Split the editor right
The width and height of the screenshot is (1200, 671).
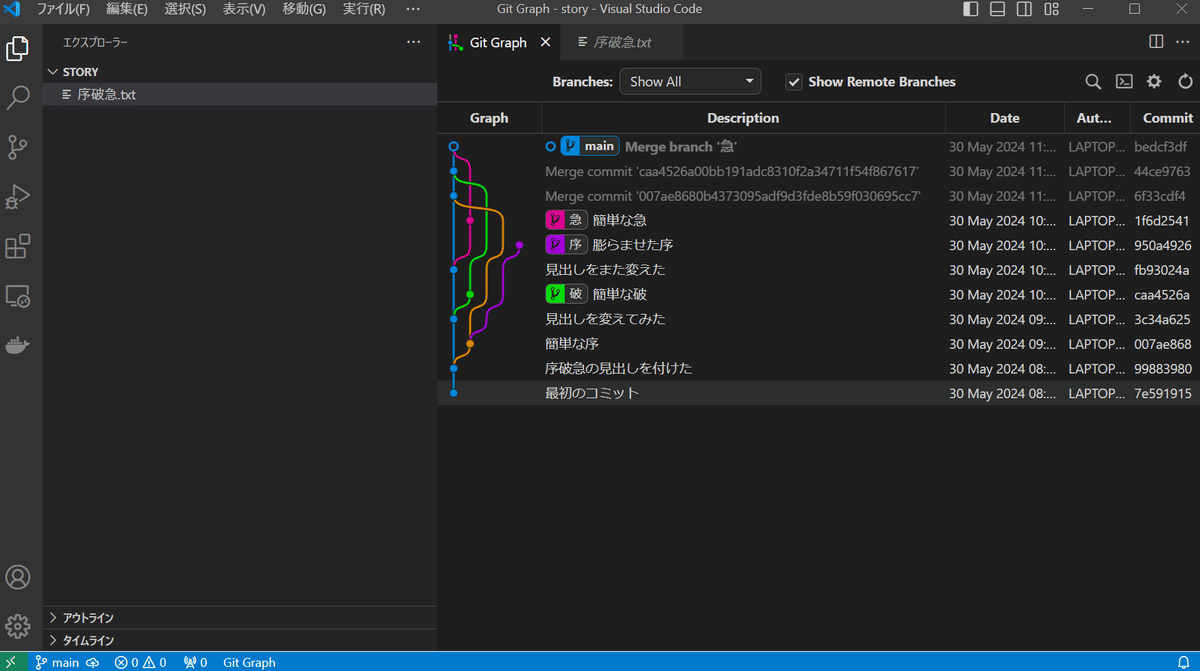pyautogui.click(x=1156, y=42)
